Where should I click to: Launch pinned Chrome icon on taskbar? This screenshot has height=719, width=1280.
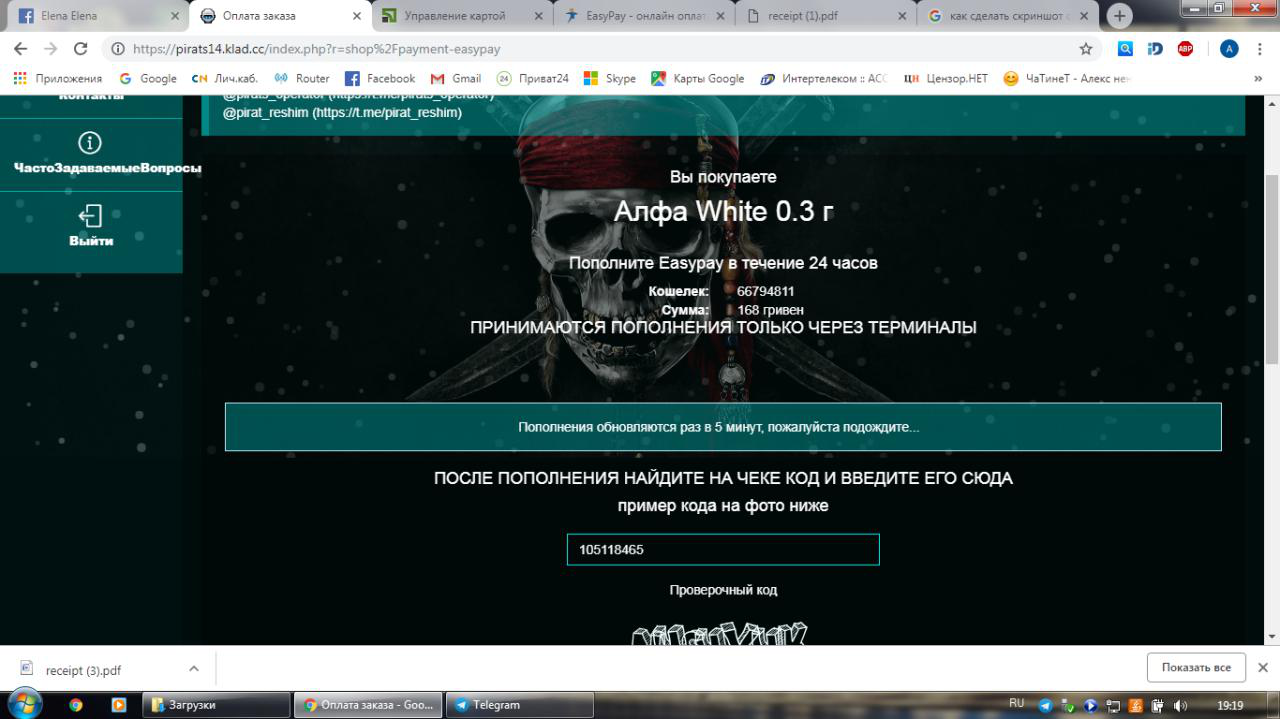click(76, 704)
